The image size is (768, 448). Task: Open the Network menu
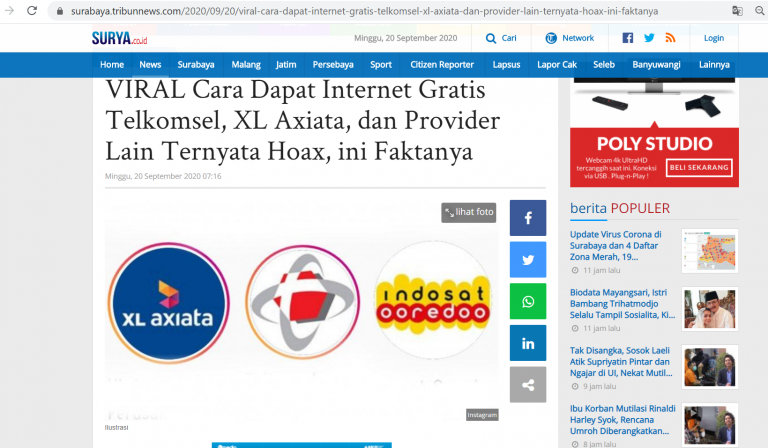[x=570, y=38]
